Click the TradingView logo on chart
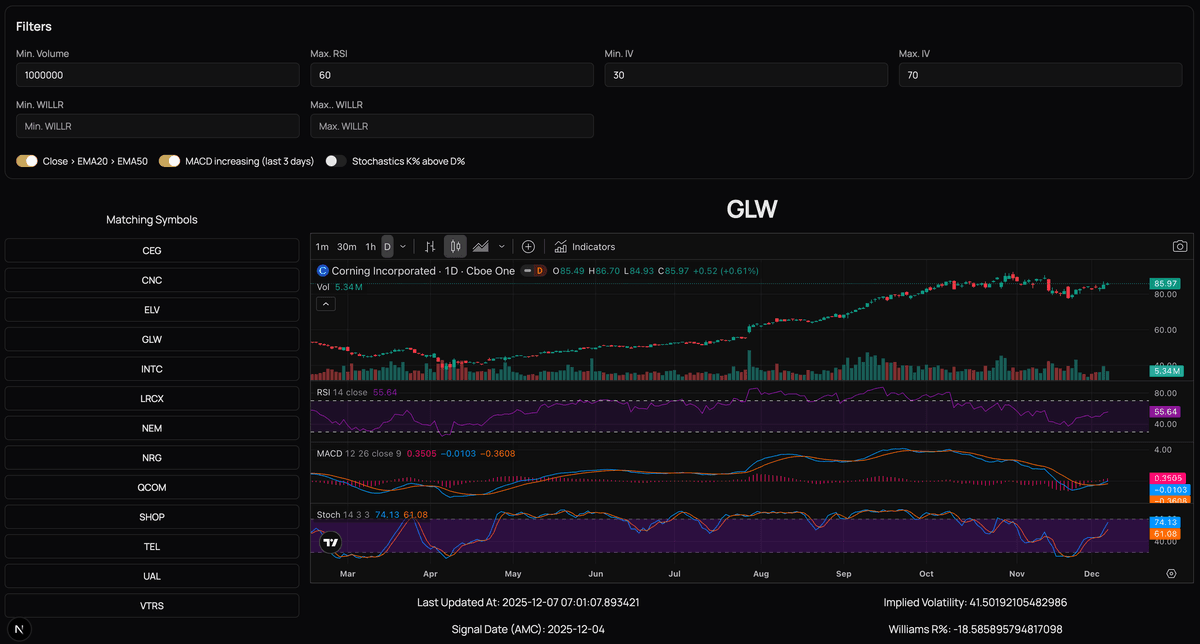 [331, 542]
